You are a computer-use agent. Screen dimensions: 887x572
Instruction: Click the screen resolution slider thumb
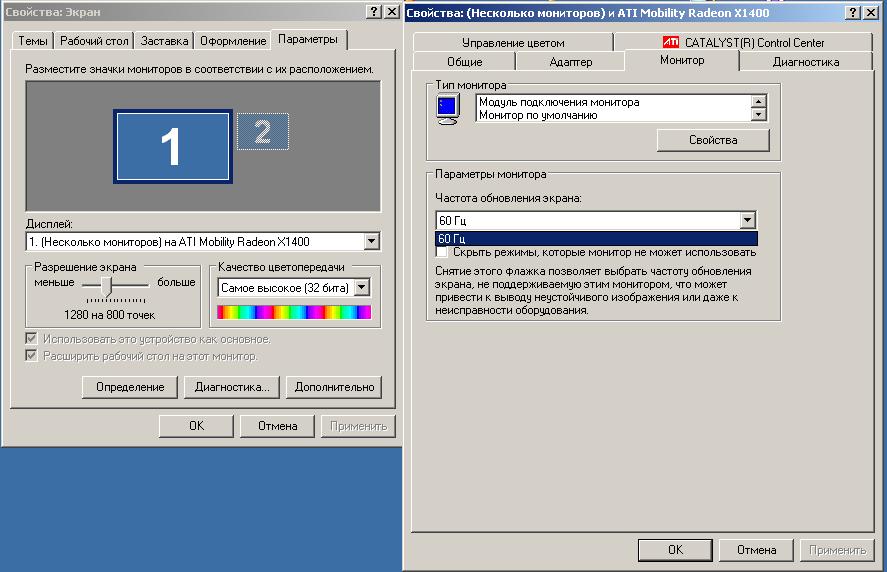pos(107,285)
